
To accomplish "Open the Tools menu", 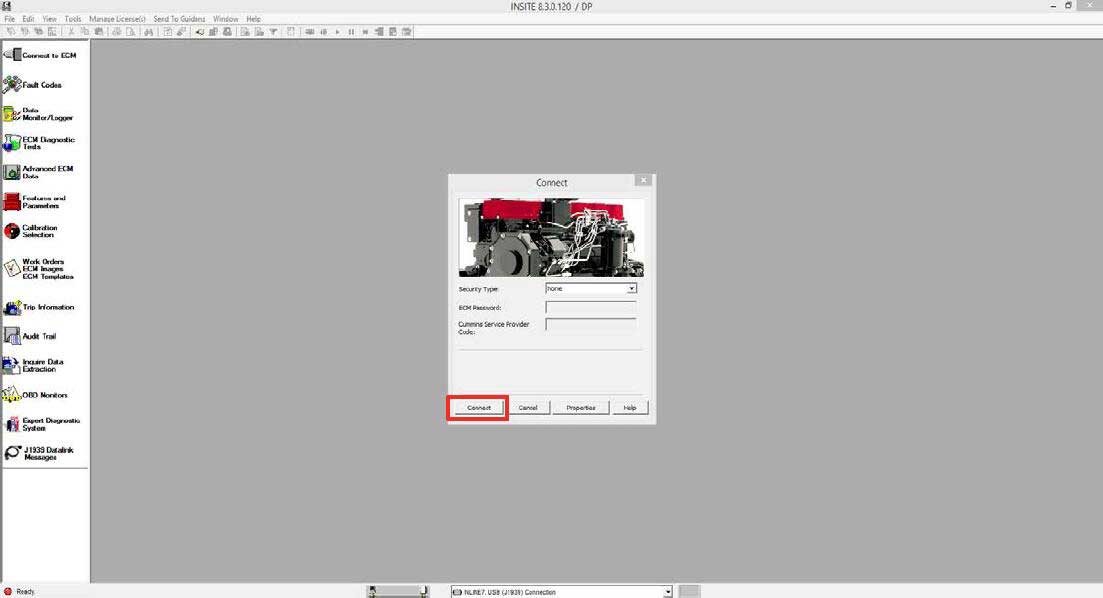I will [x=71, y=17].
